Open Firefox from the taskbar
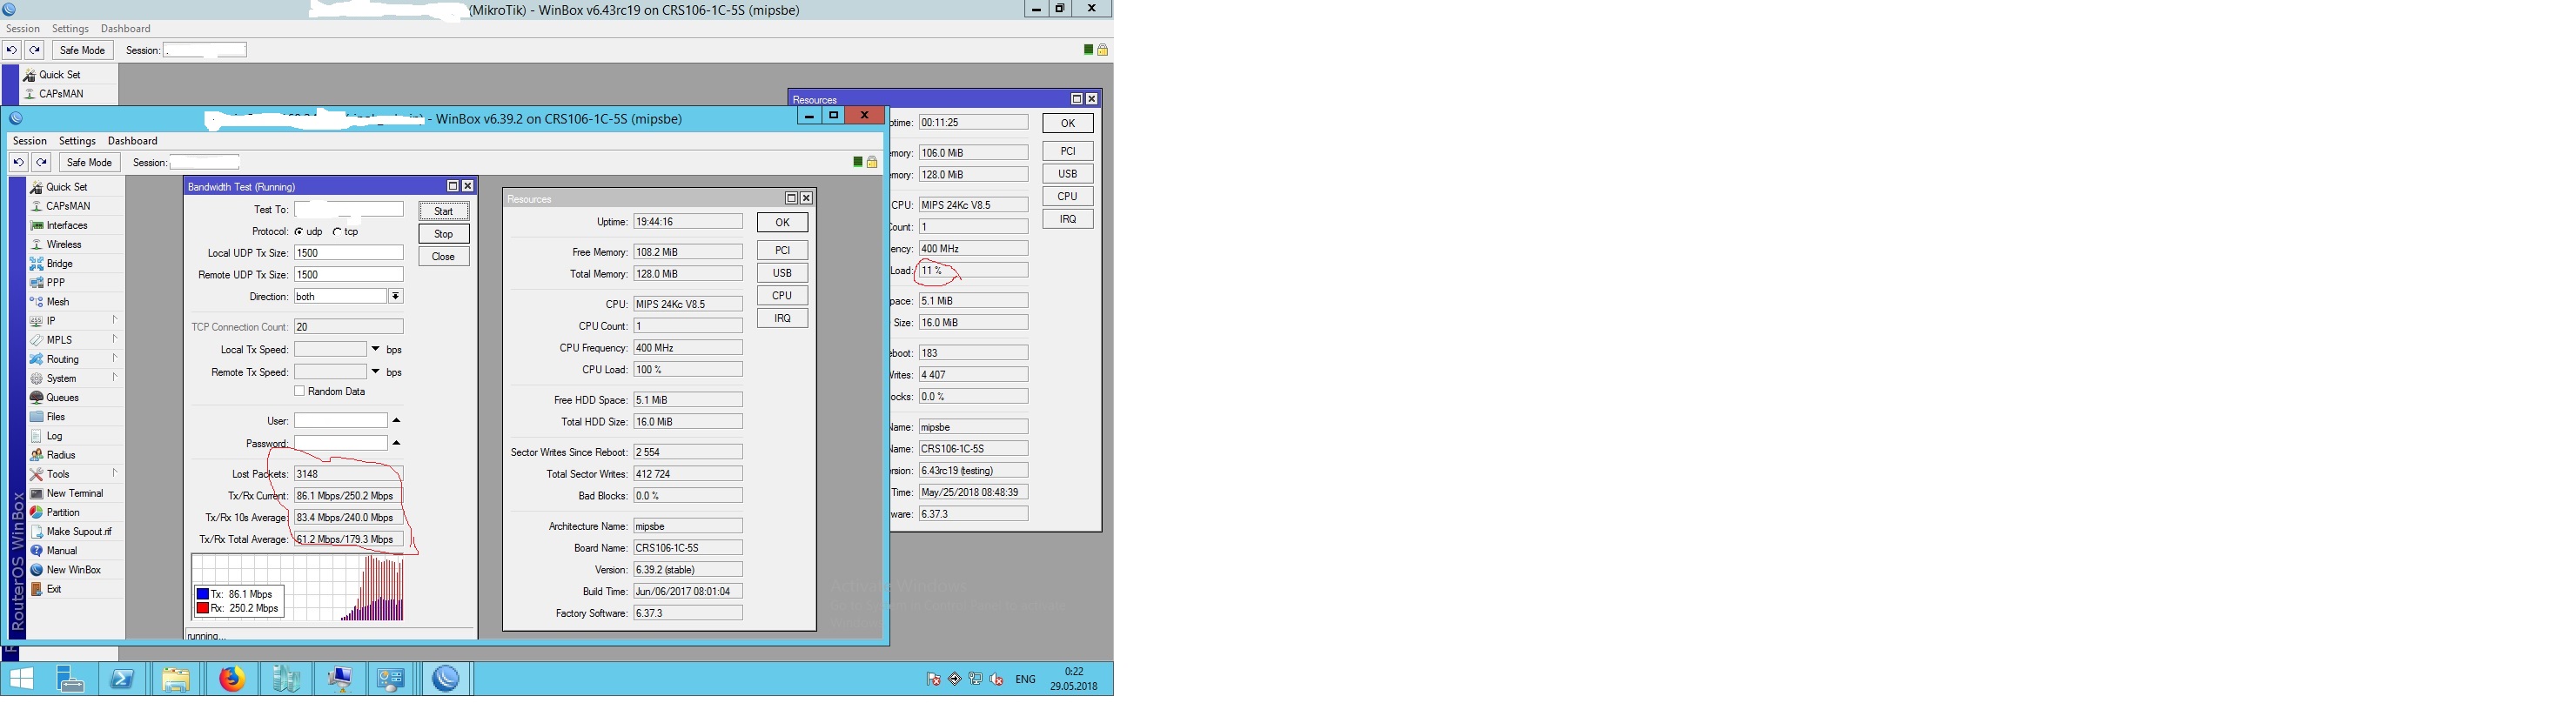This screenshot has width=2576, height=703. 232,679
